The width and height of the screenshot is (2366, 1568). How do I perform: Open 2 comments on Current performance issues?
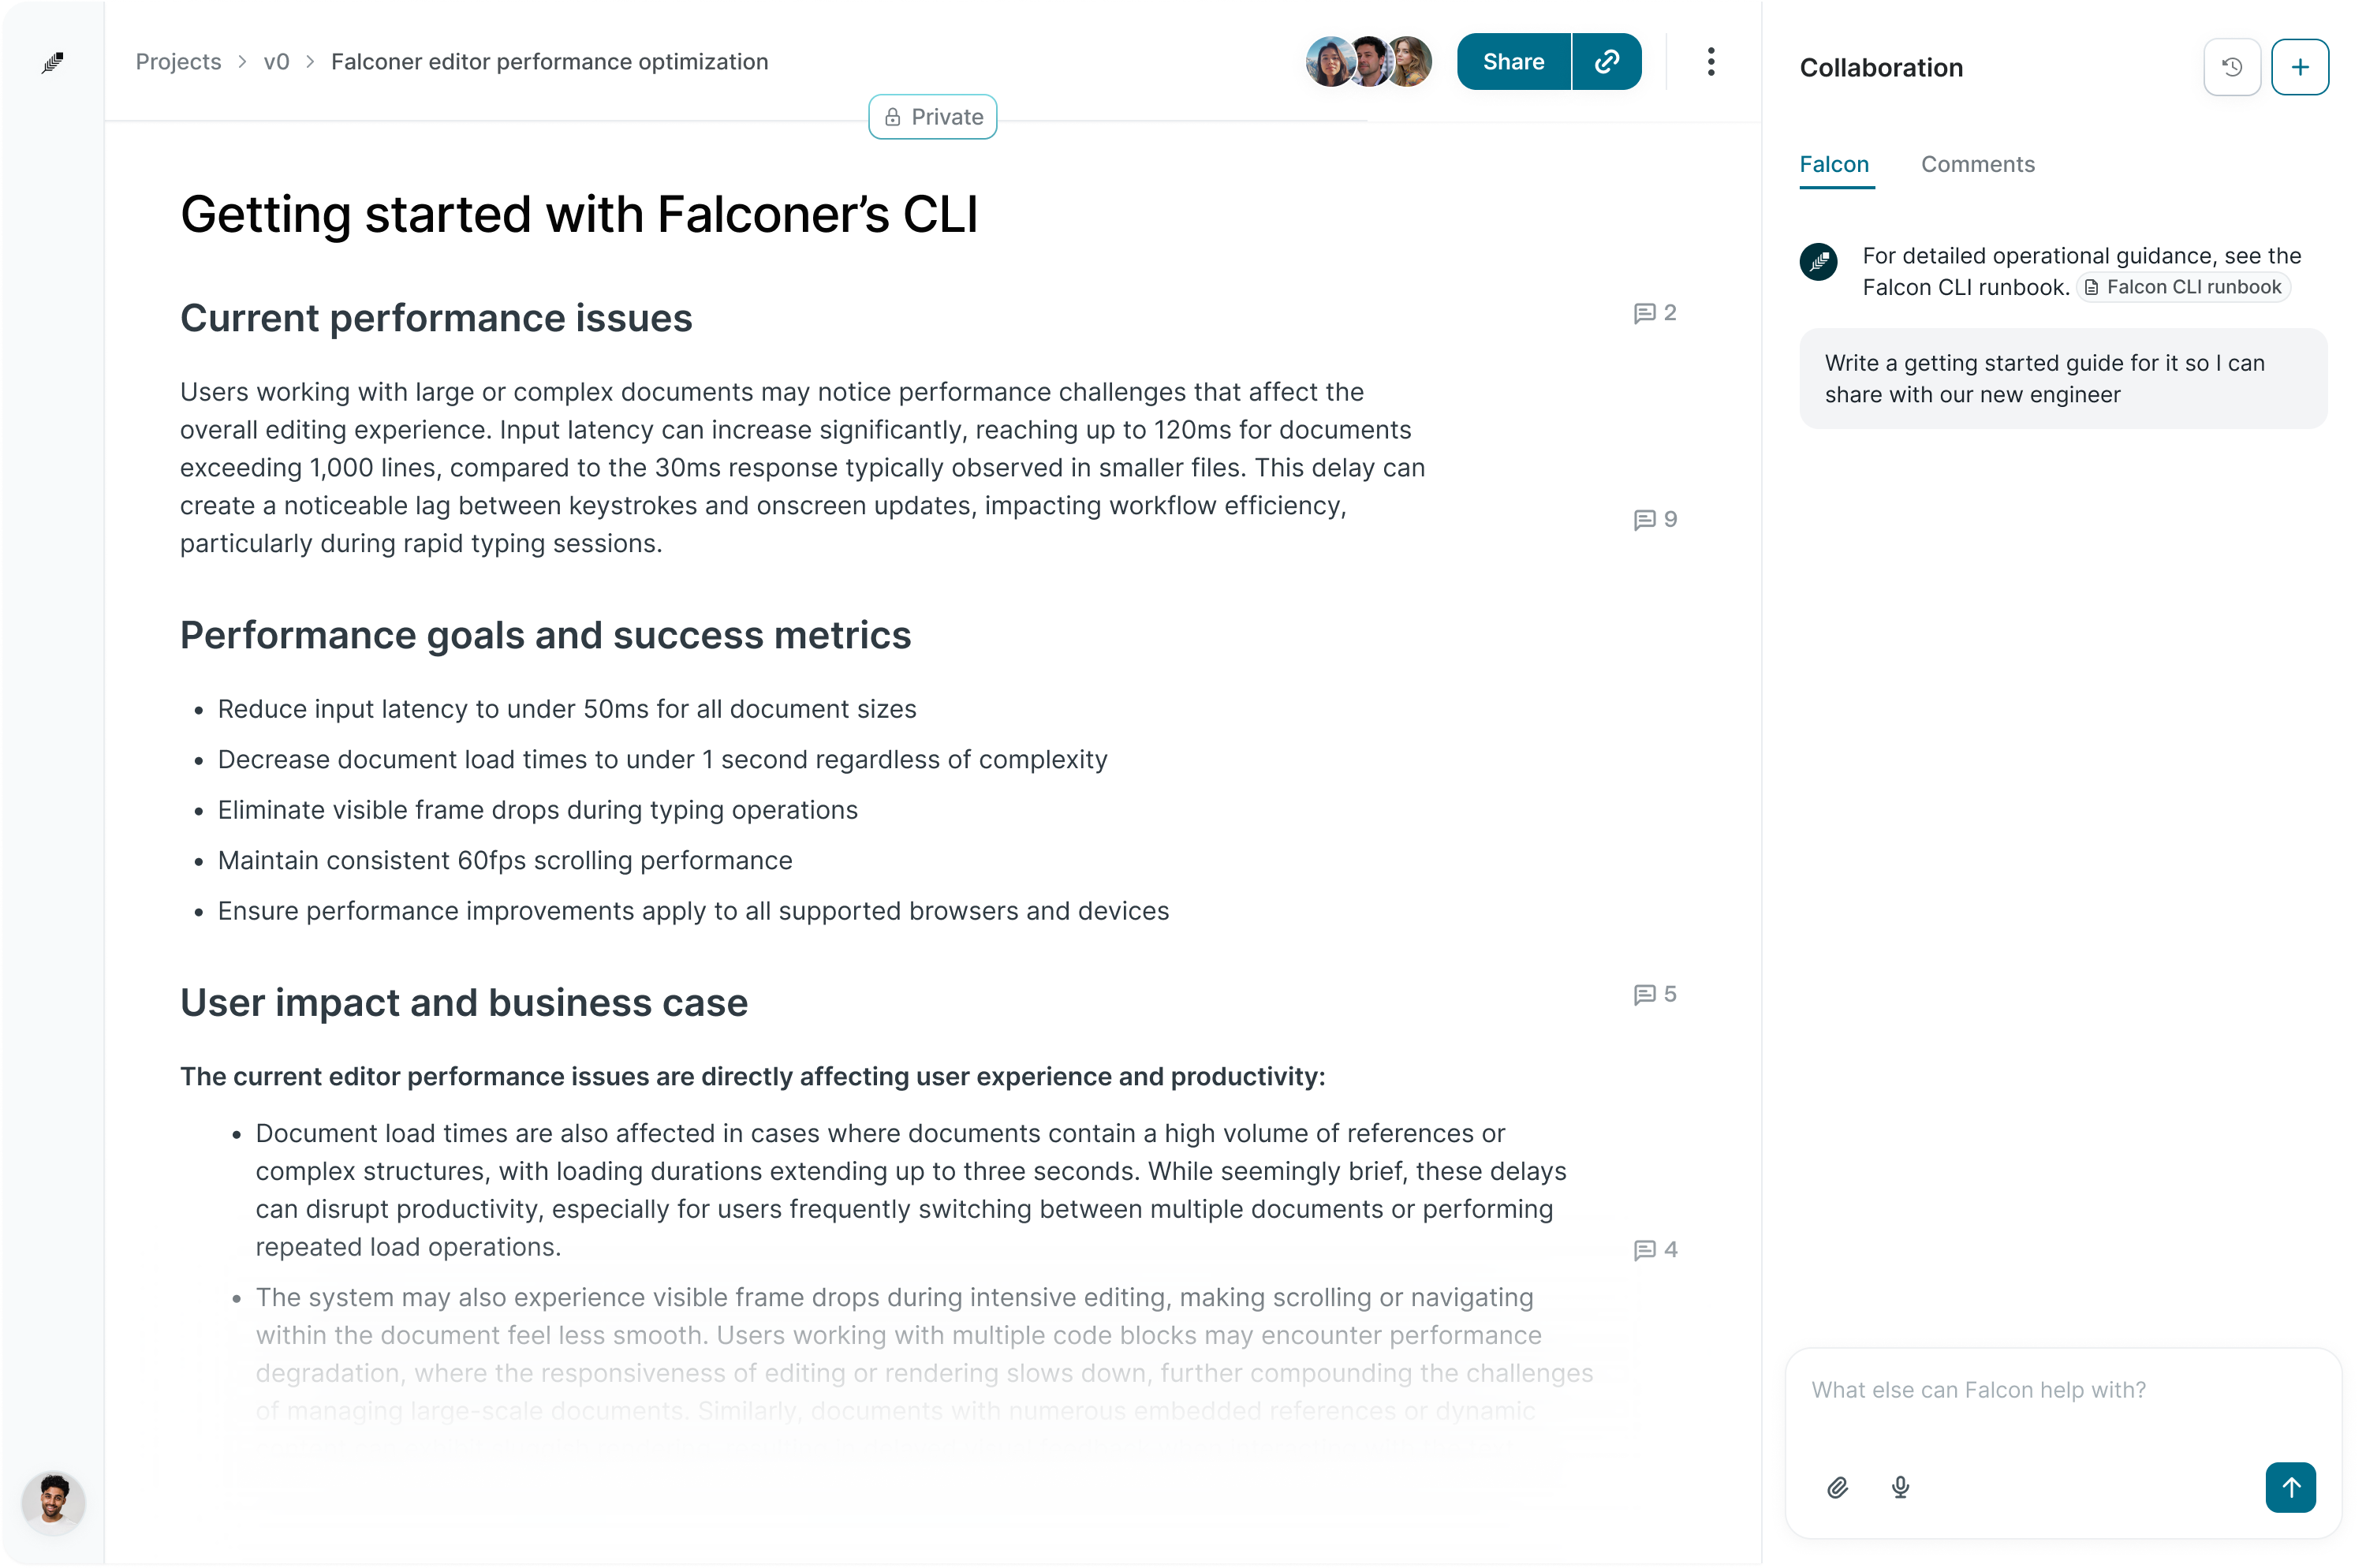point(1655,313)
